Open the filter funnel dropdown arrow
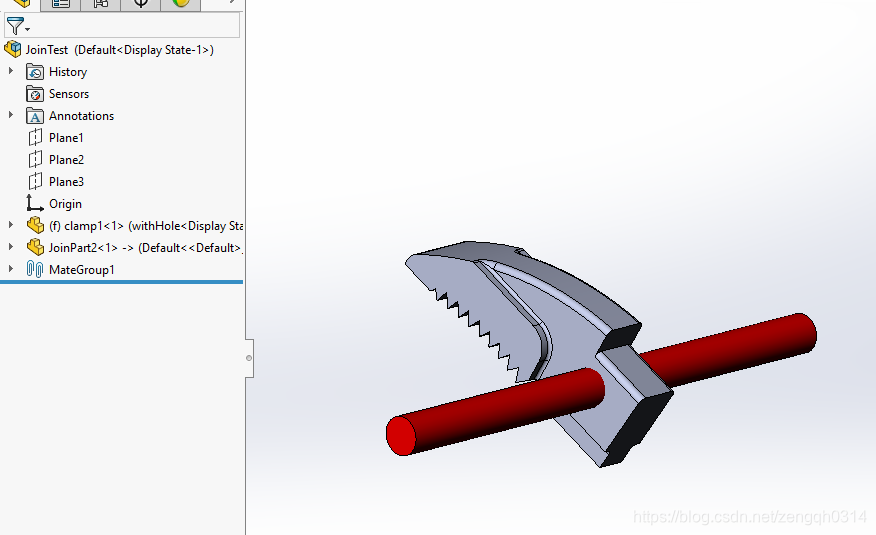Screen dimensions: 876x535 (27, 29)
